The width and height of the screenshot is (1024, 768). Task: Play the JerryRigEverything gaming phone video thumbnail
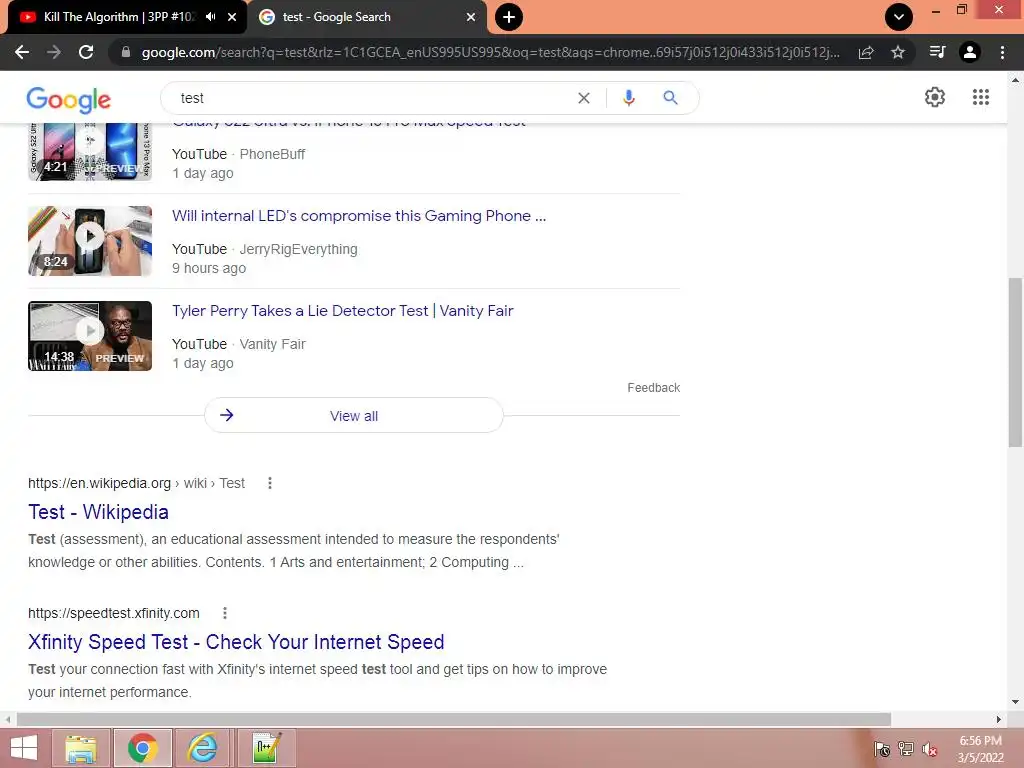(90, 241)
